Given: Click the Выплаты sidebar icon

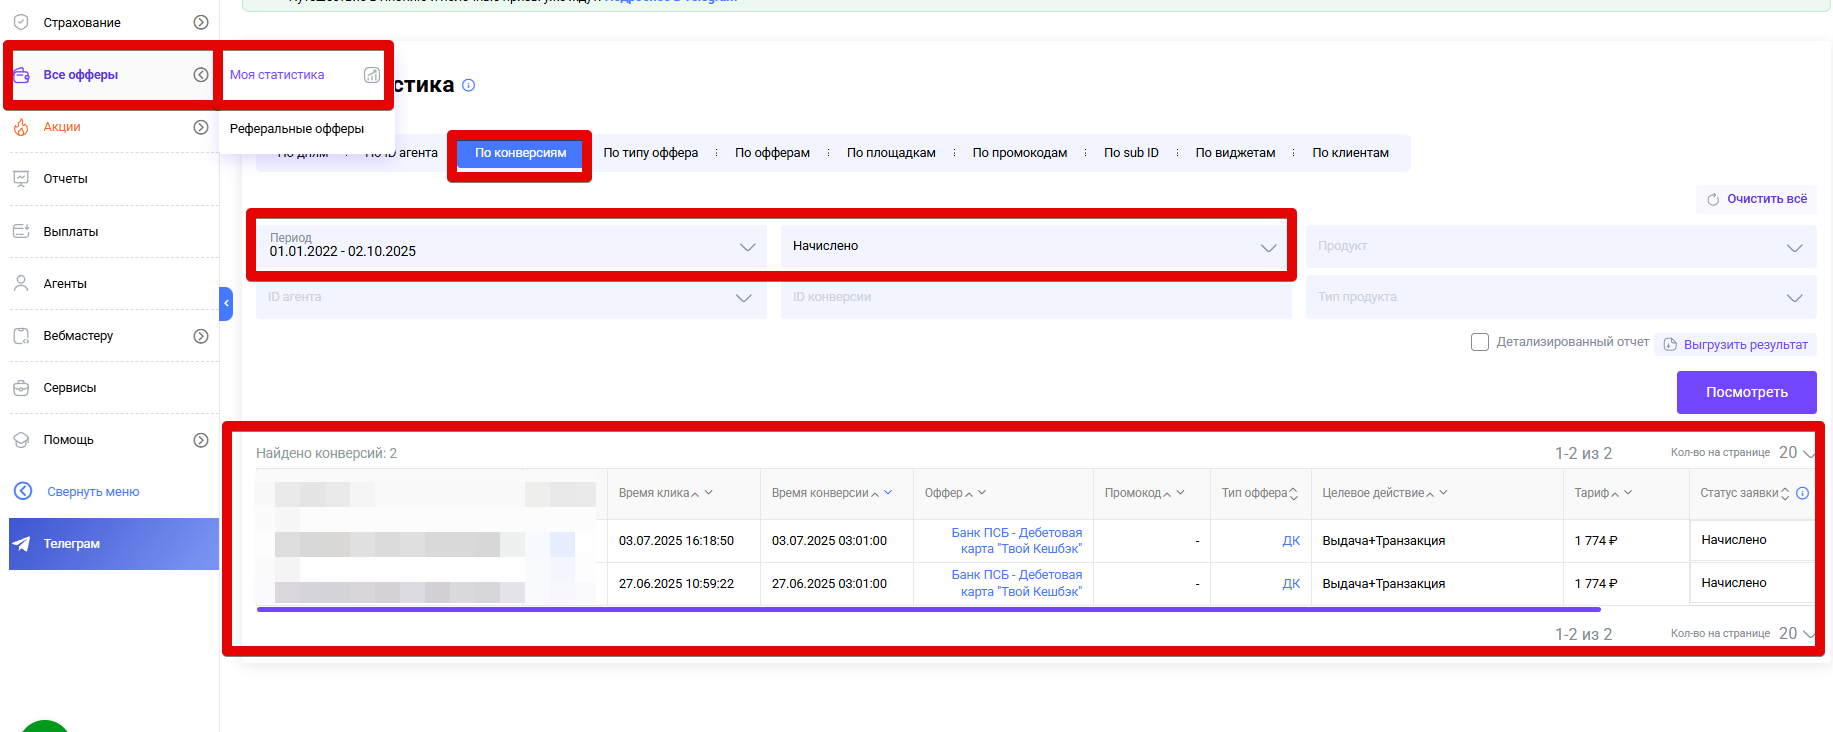Looking at the screenshot, I should tap(21, 231).
